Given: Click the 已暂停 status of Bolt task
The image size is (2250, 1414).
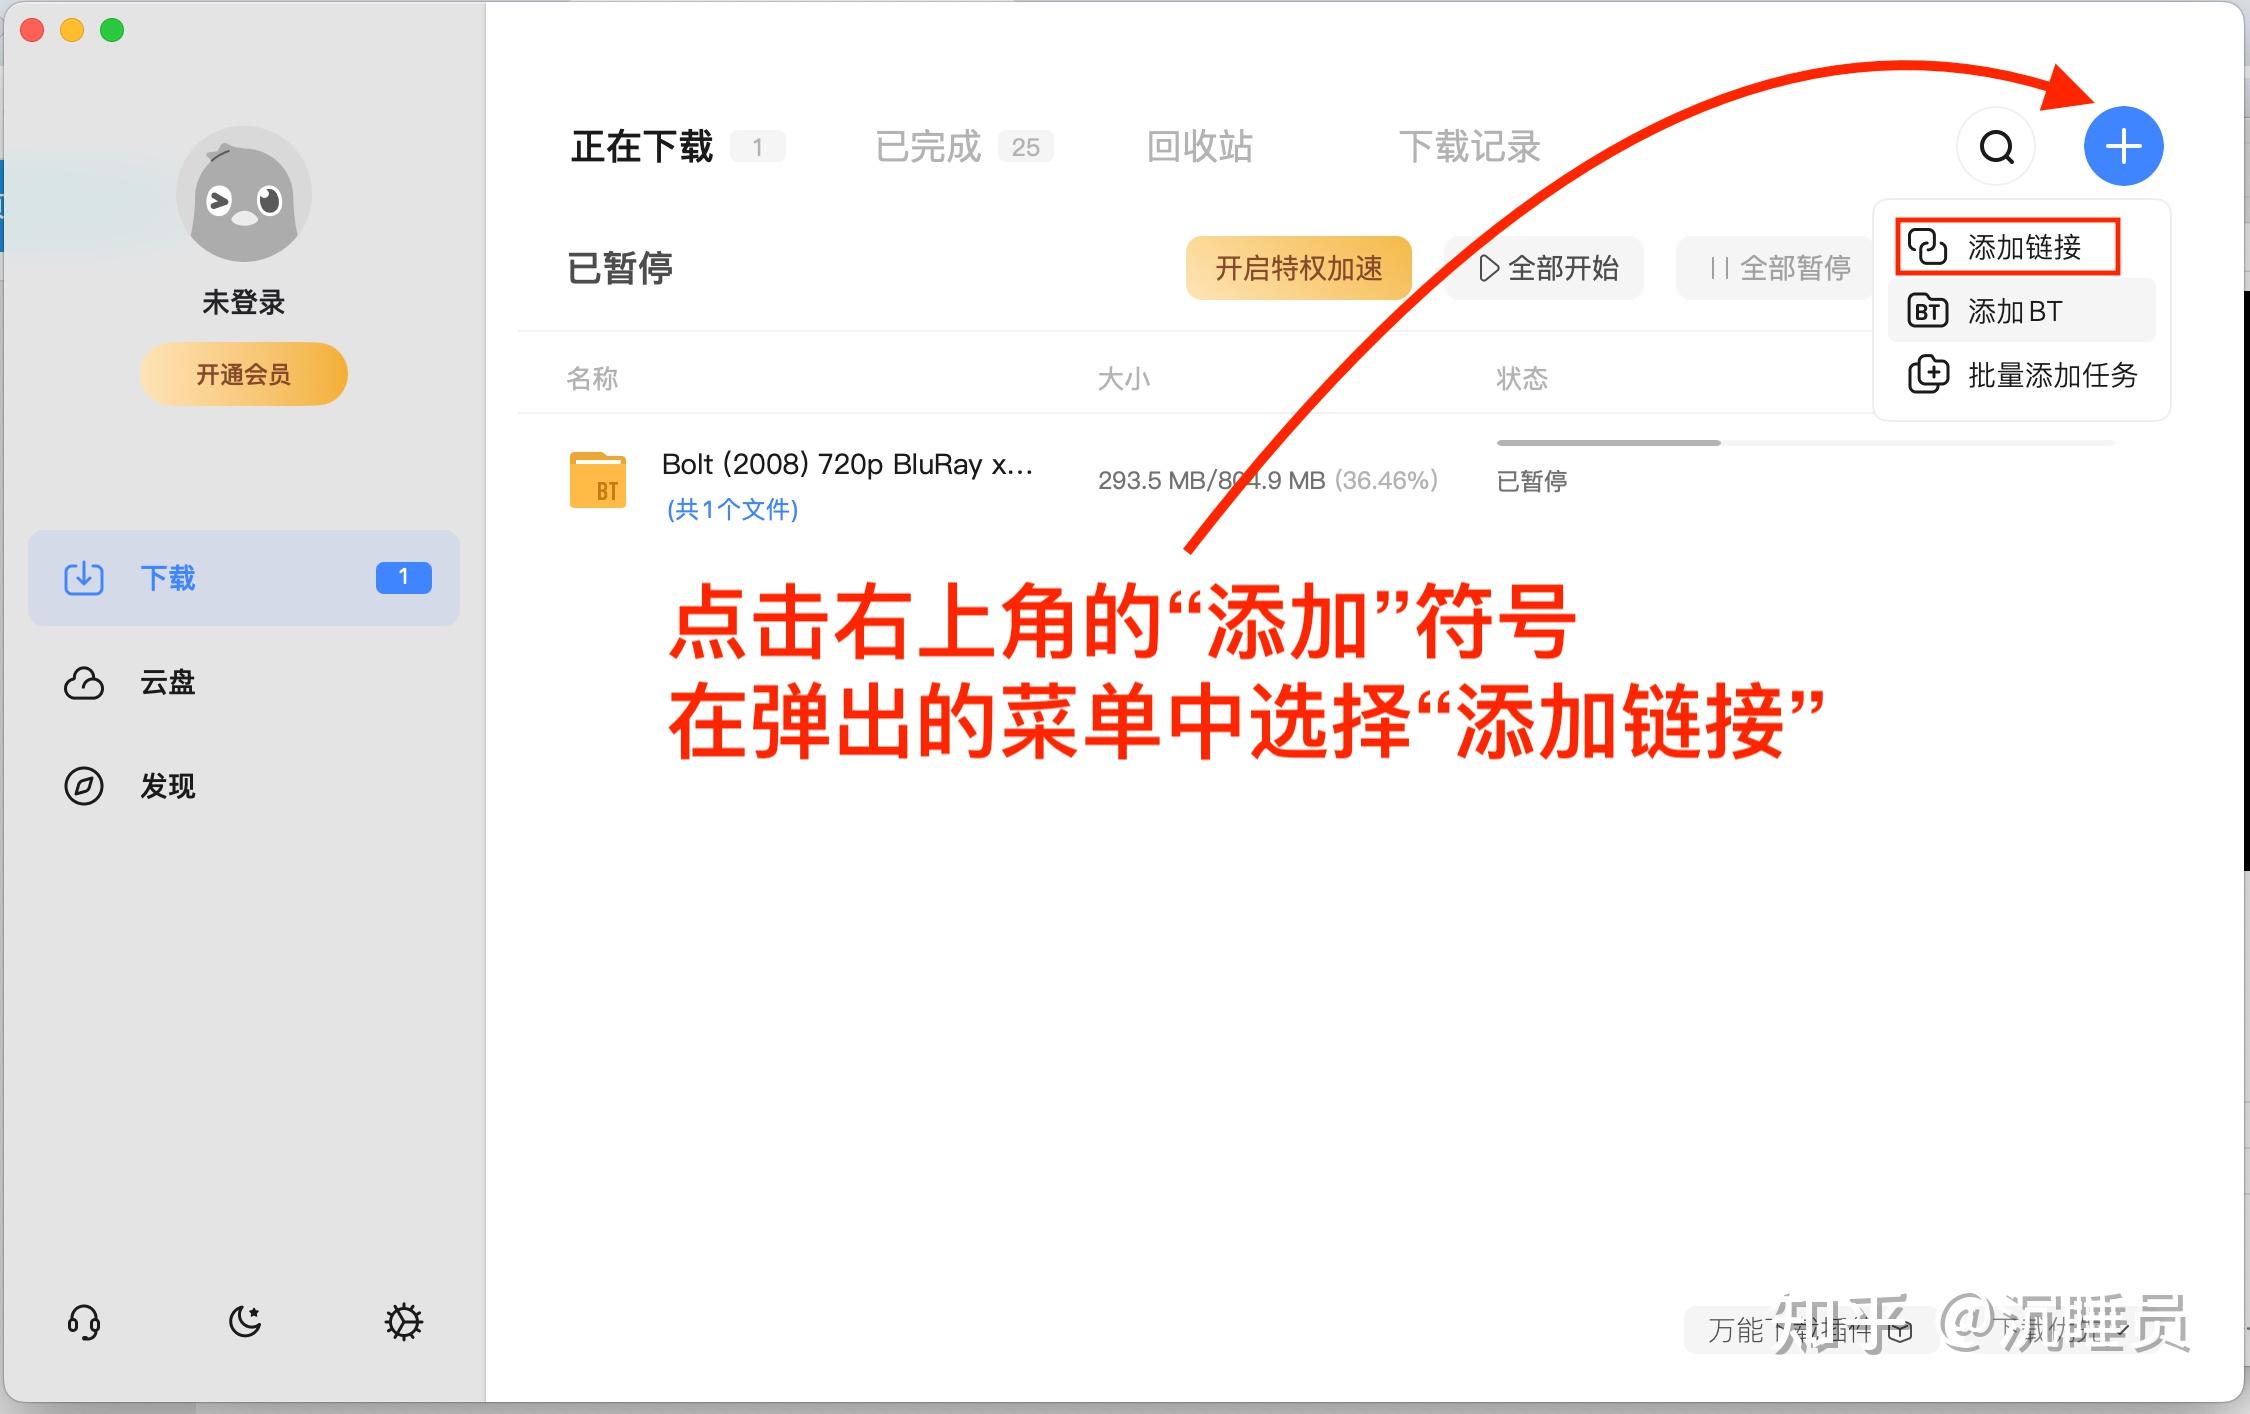Looking at the screenshot, I should click(1531, 481).
